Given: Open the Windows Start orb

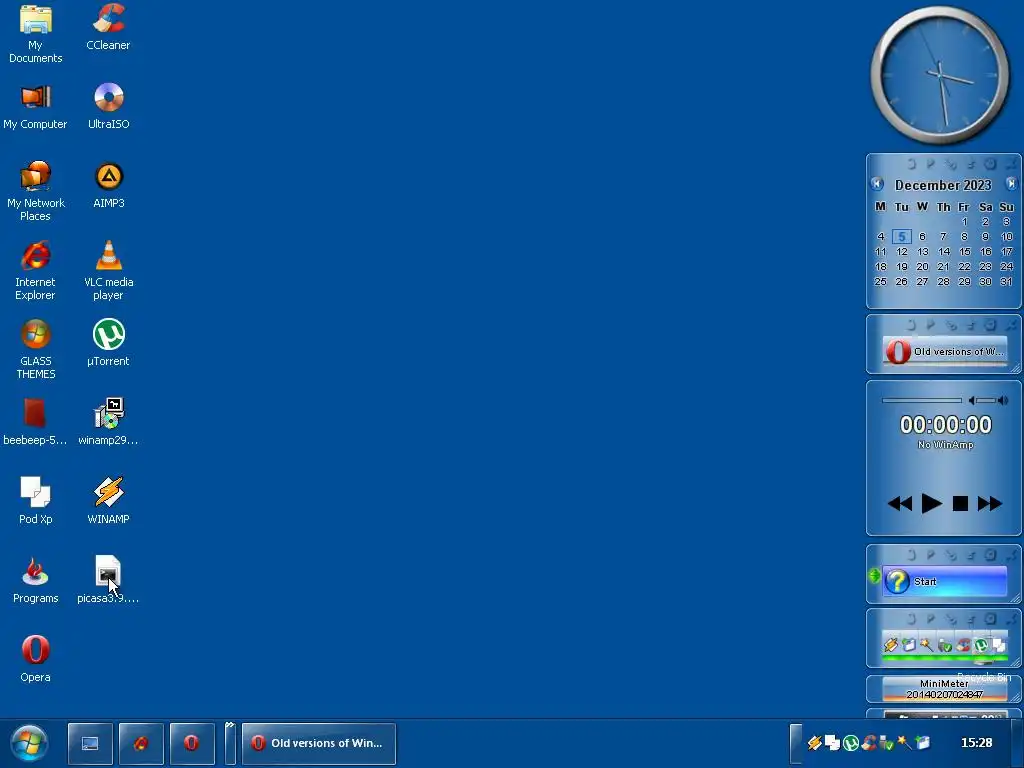Looking at the screenshot, I should [x=29, y=743].
